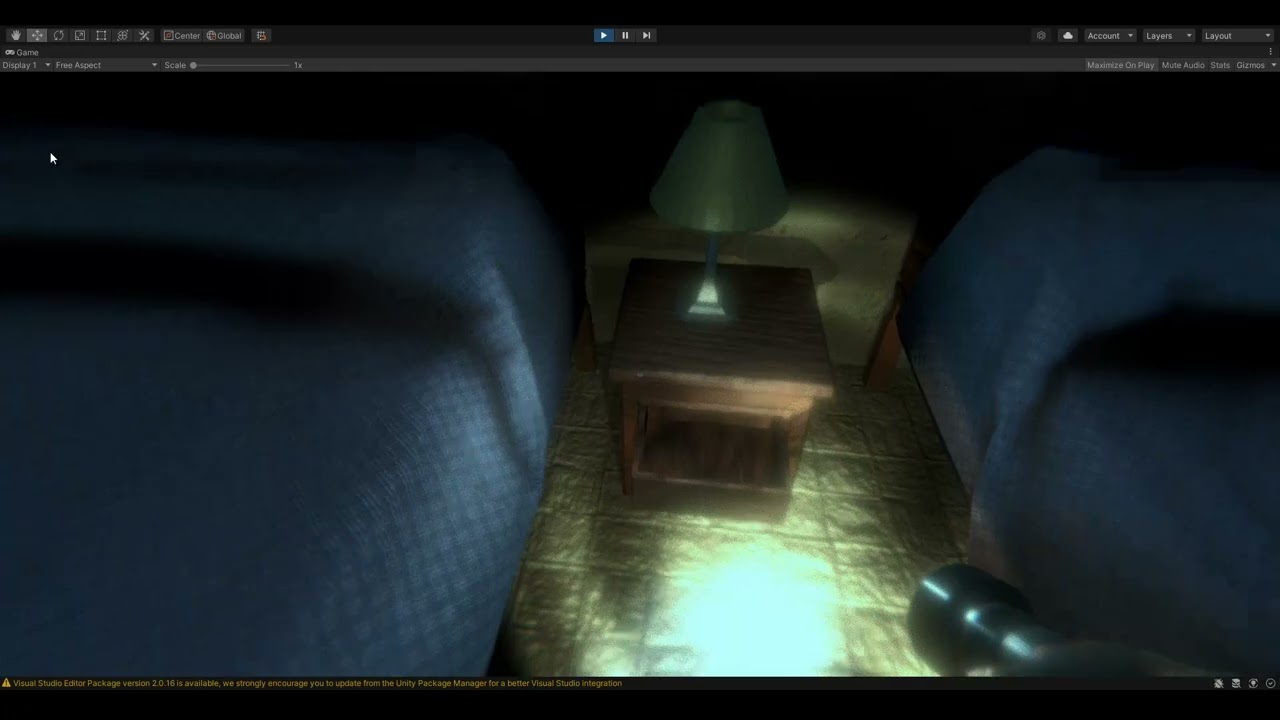Pause the game
1280x720 pixels.
625,36
